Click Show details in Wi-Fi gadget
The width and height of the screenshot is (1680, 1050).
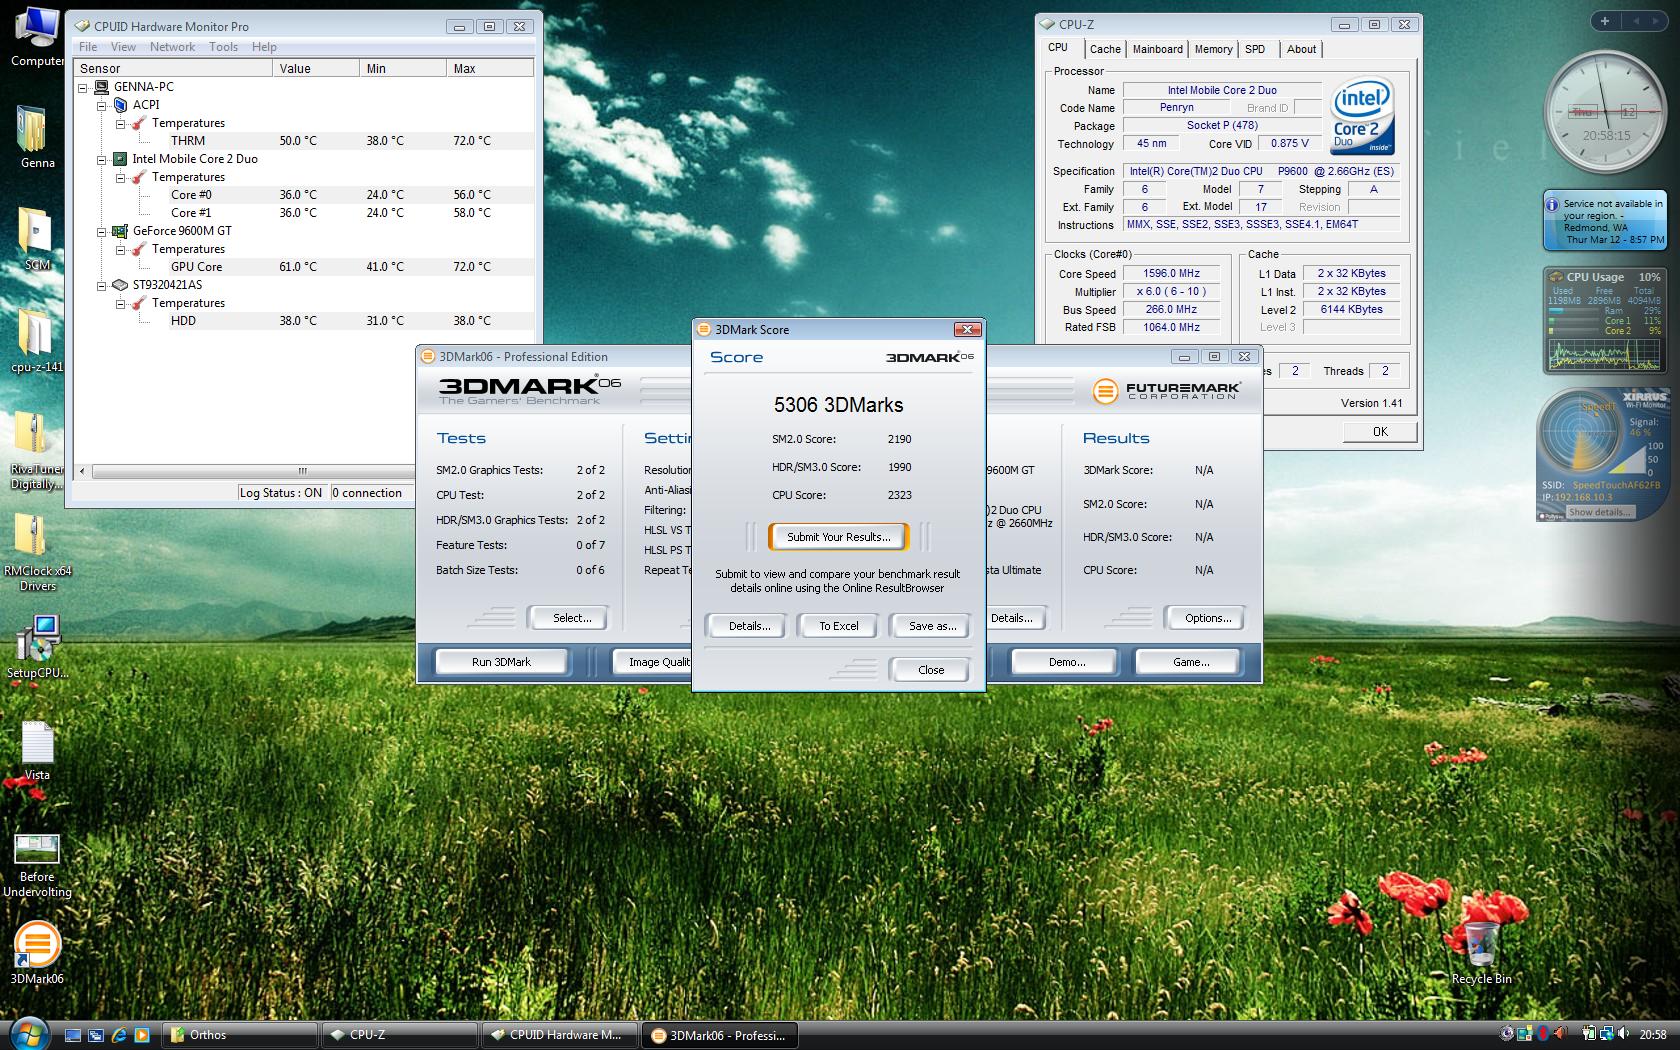[1598, 512]
